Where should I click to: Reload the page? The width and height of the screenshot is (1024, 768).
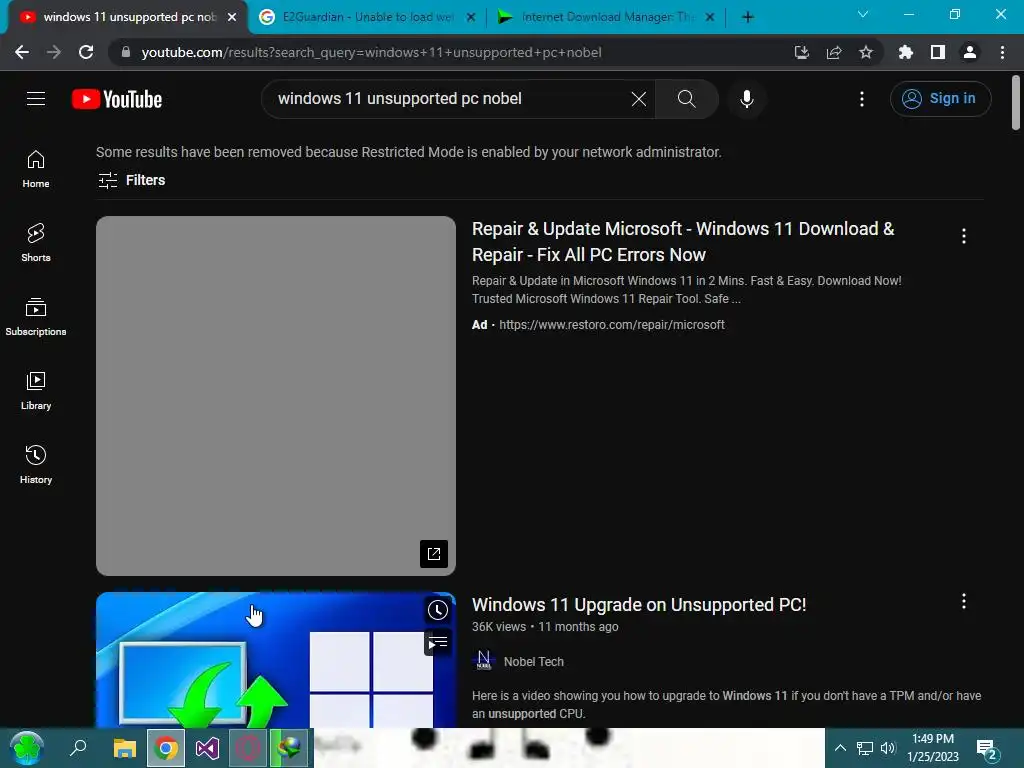[x=86, y=52]
